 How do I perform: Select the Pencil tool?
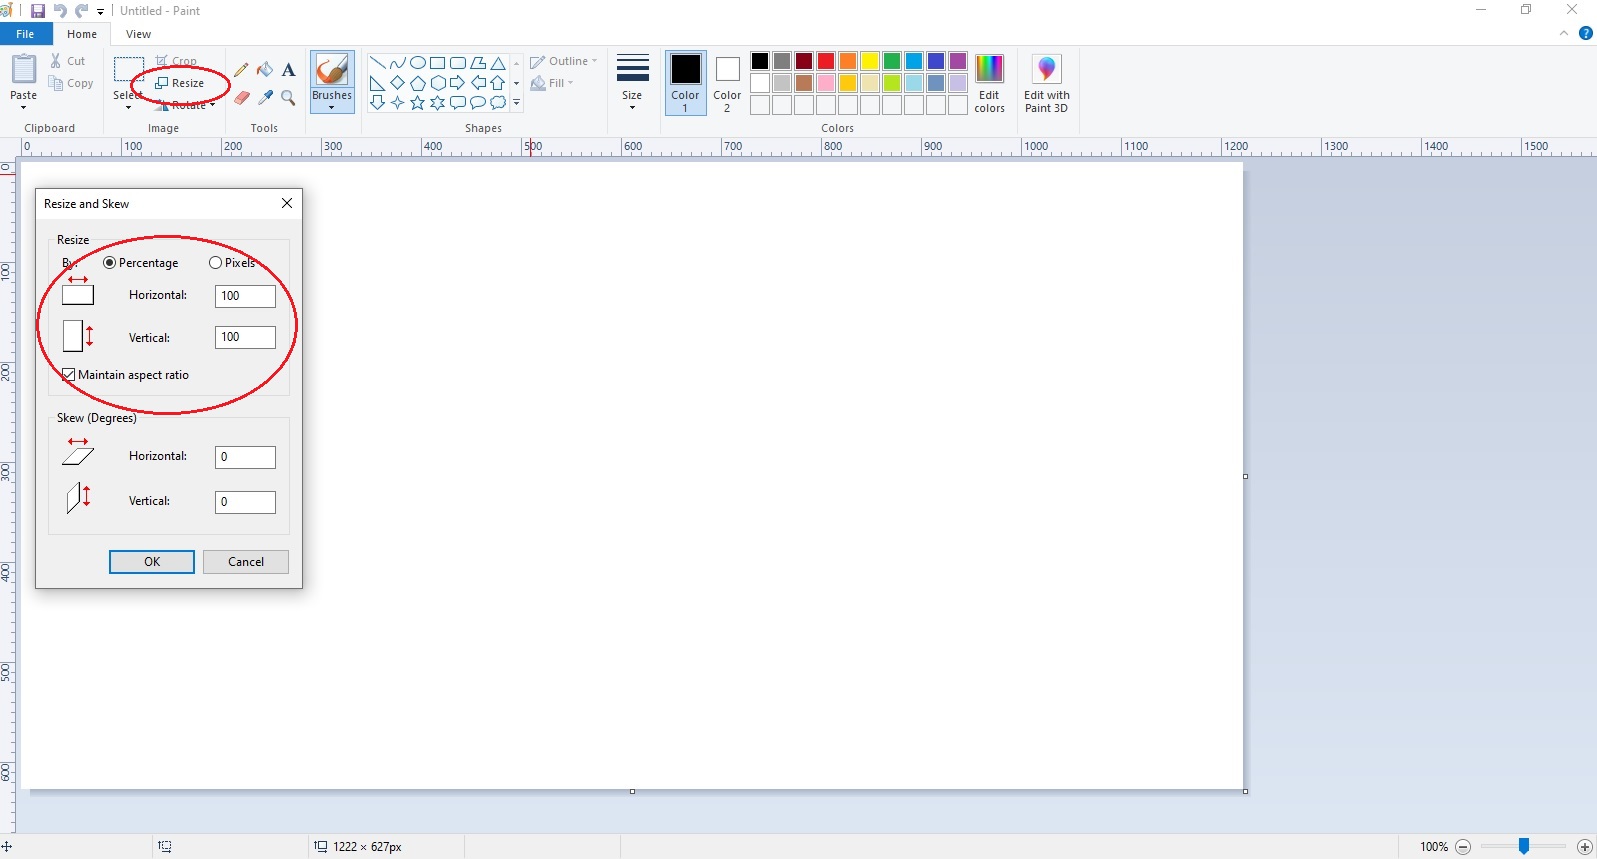241,70
